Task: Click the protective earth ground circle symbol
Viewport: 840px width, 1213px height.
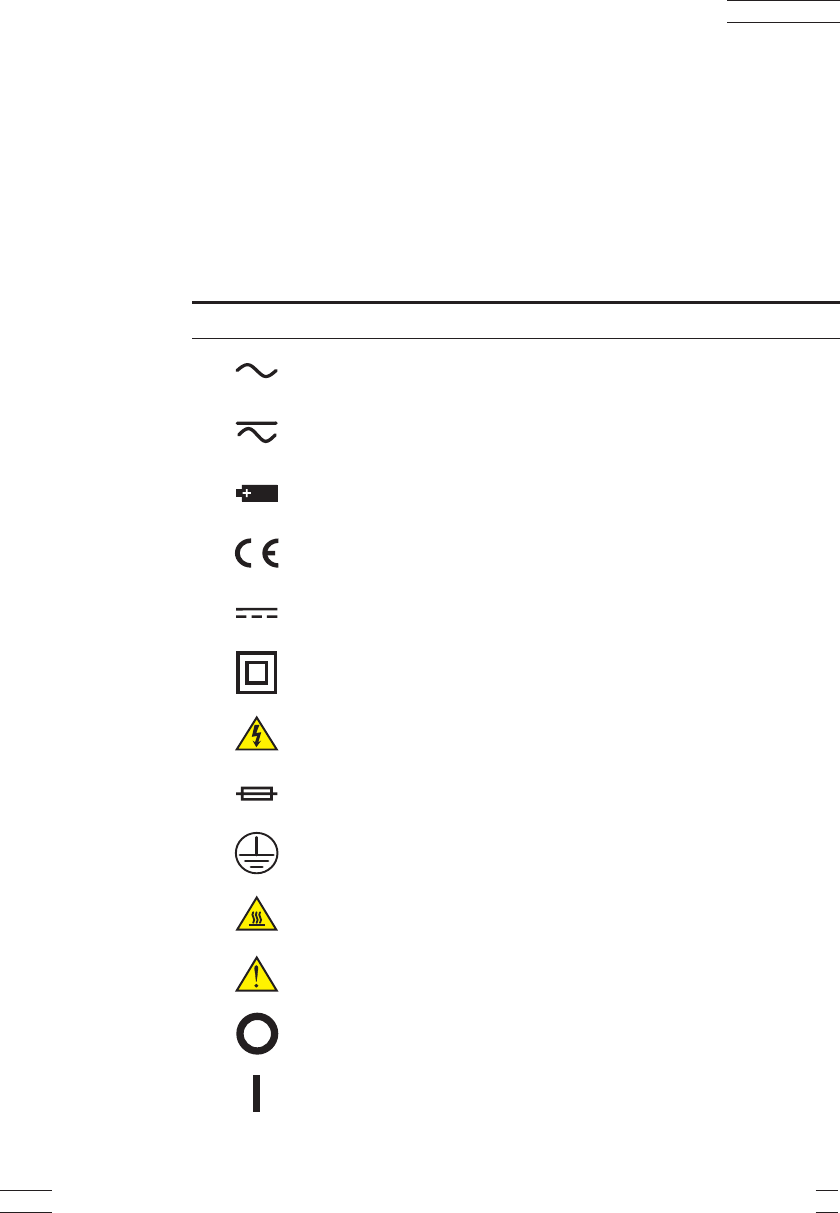Action: pos(257,855)
